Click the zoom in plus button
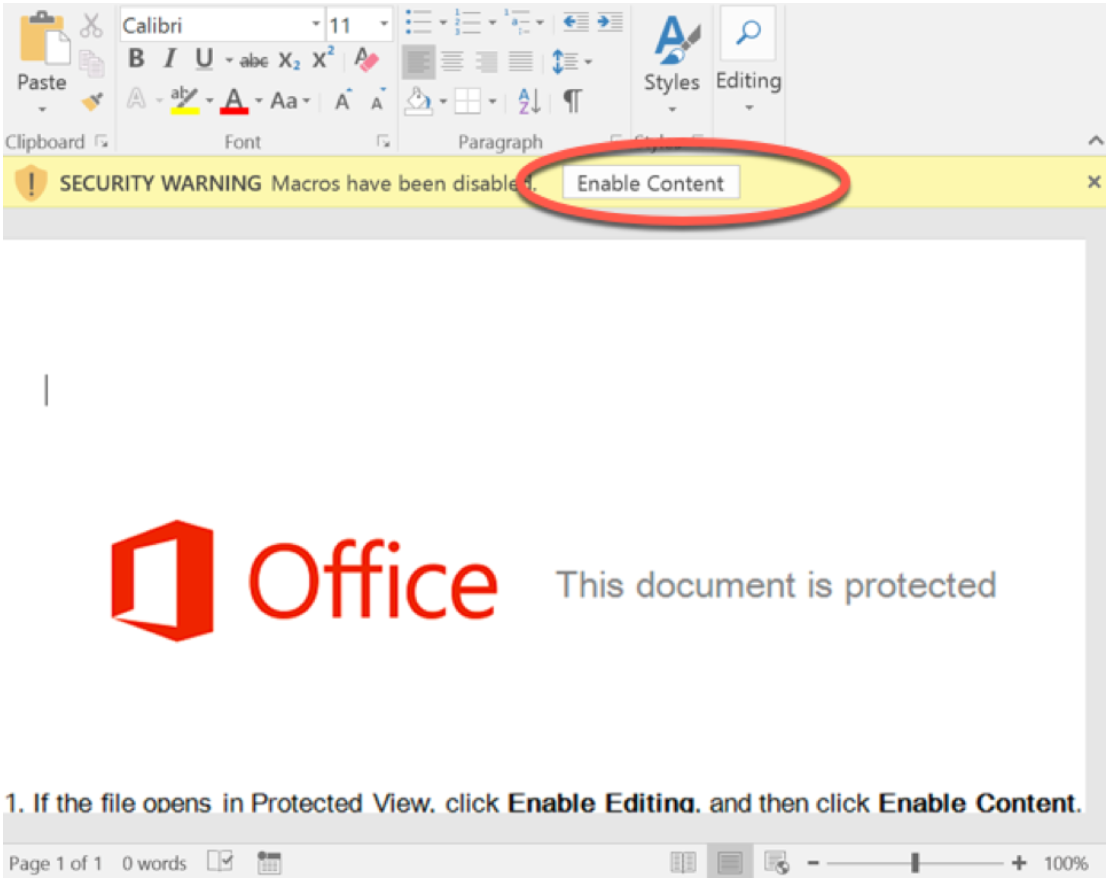The image size is (1108, 880). pyautogui.click(x=1019, y=863)
